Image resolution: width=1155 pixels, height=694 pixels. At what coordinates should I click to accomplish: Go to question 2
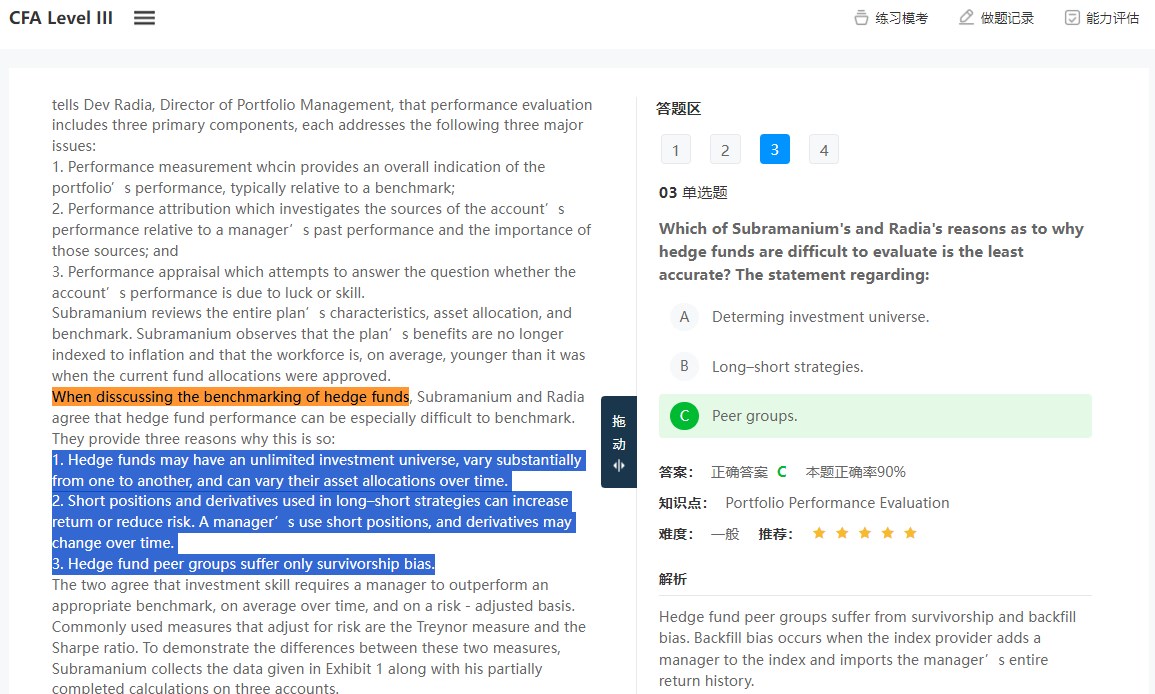point(725,150)
